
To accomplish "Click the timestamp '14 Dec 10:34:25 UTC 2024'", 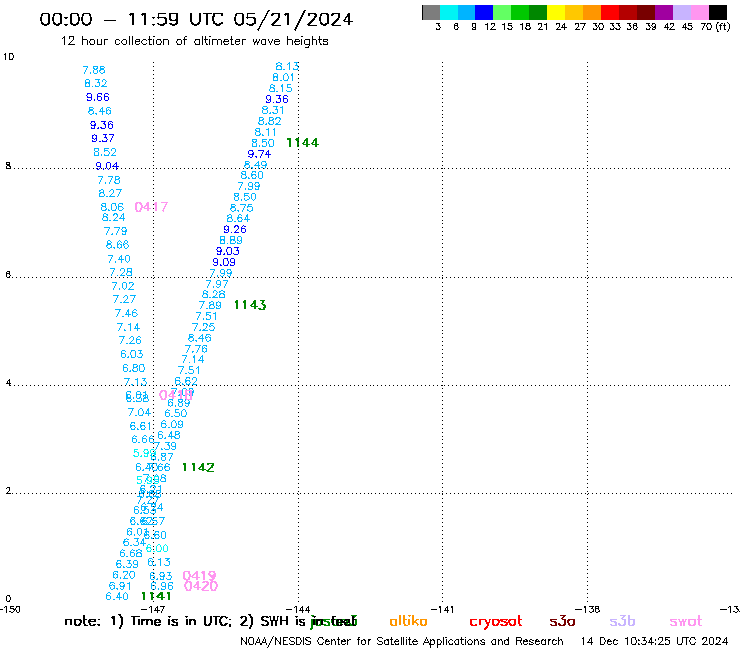I will click(655, 642).
